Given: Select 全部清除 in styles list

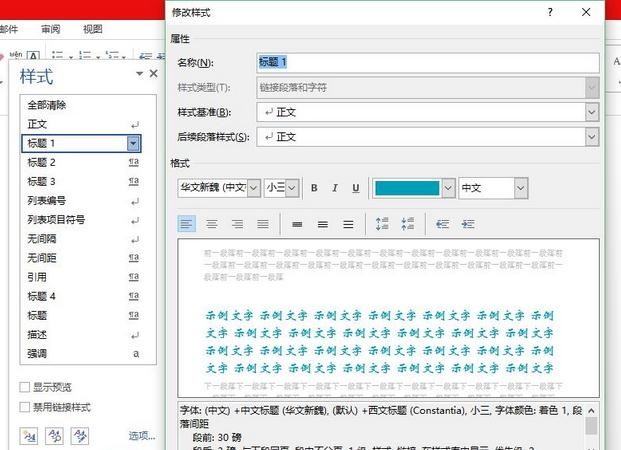Looking at the screenshot, I should 47,105.
